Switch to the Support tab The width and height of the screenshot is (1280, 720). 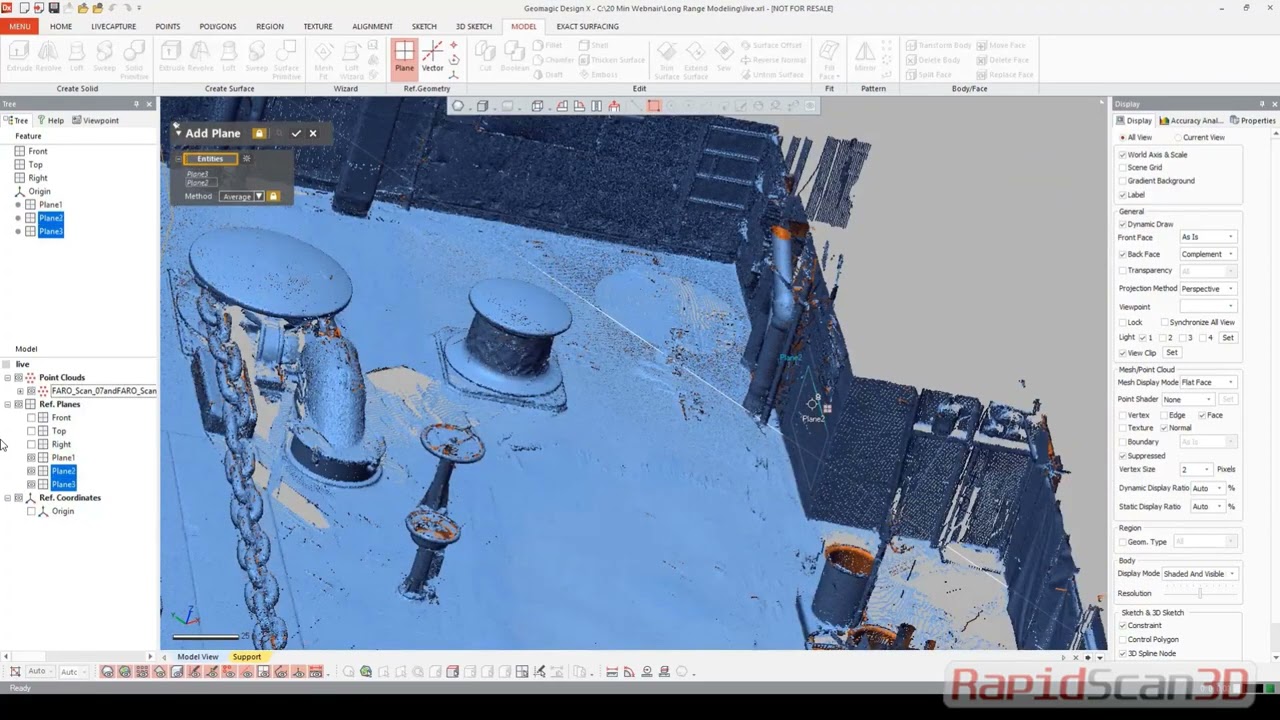(x=246, y=657)
